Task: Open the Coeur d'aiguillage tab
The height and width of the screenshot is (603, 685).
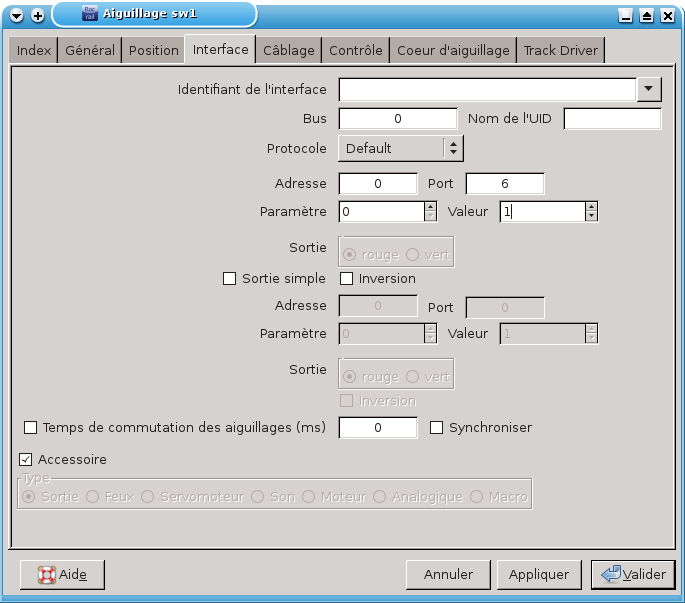Action: (453, 50)
